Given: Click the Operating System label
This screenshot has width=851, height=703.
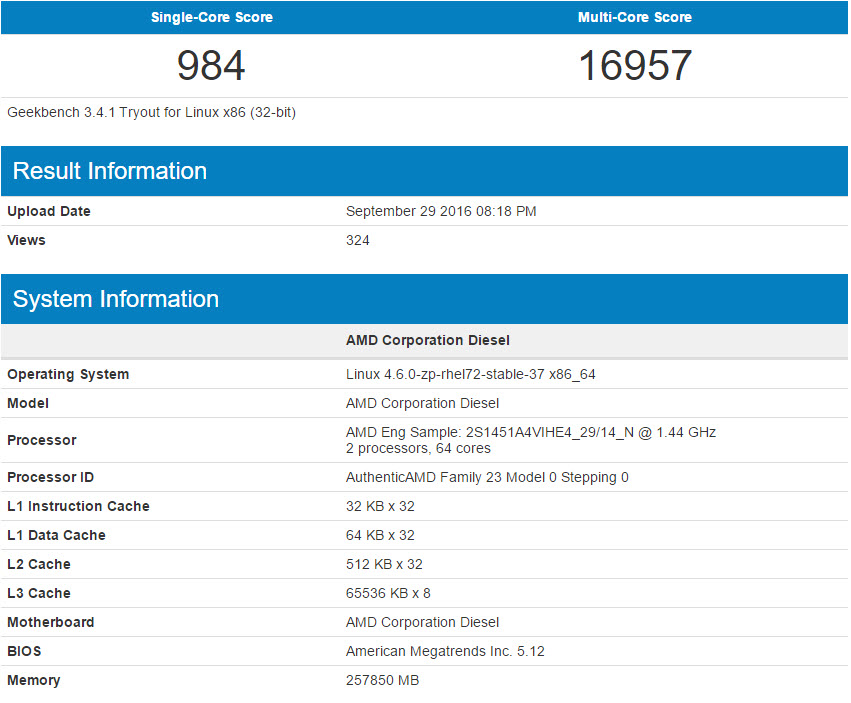Looking at the screenshot, I should pyautogui.click(x=68, y=375).
